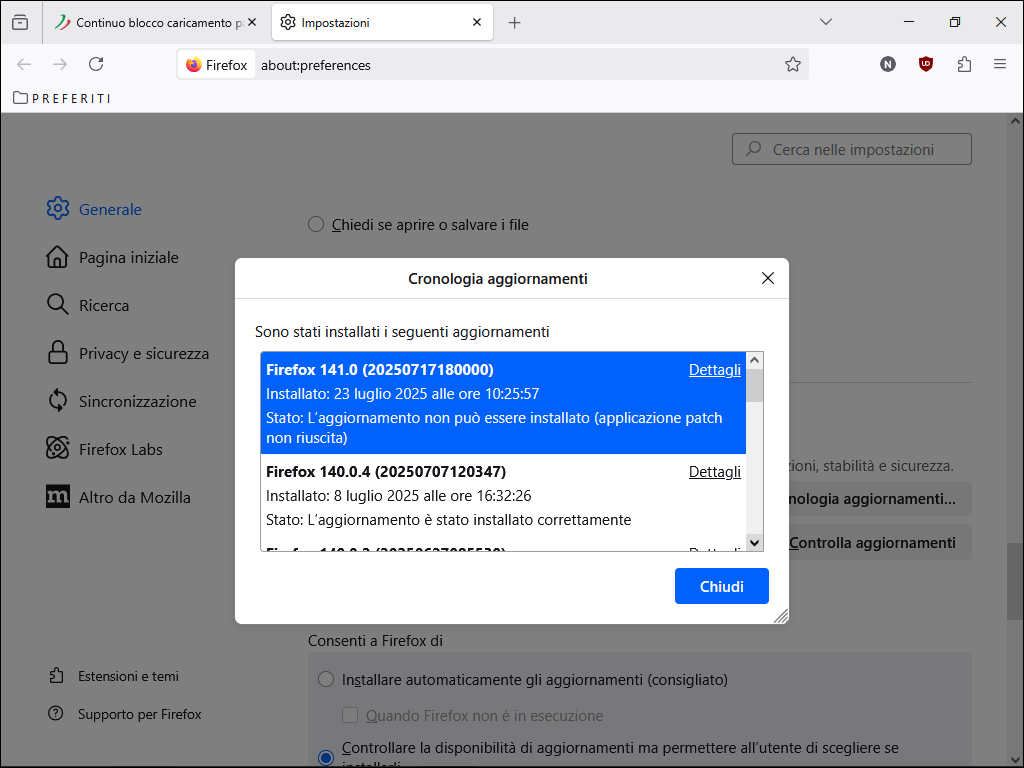Open the Ricerca settings category

click(x=88, y=305)
